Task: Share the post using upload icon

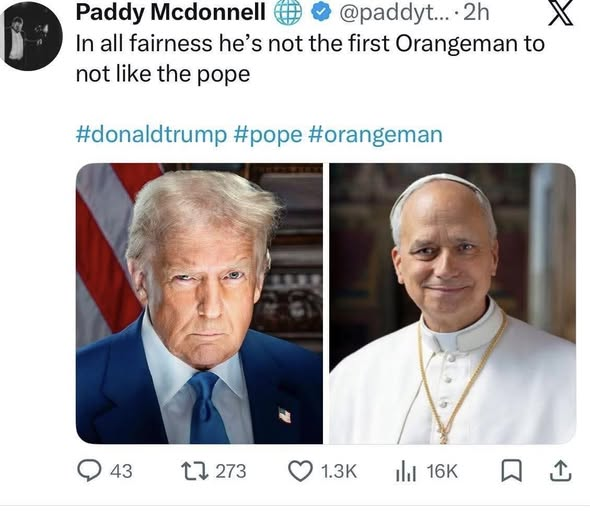Action: (x=561, y=471)
